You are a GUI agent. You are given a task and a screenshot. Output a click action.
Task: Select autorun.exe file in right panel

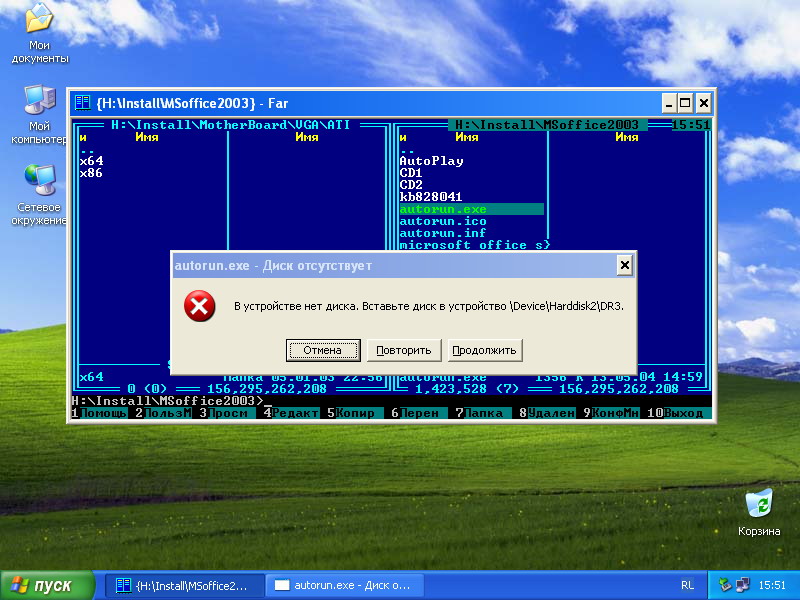pos(471,209)
